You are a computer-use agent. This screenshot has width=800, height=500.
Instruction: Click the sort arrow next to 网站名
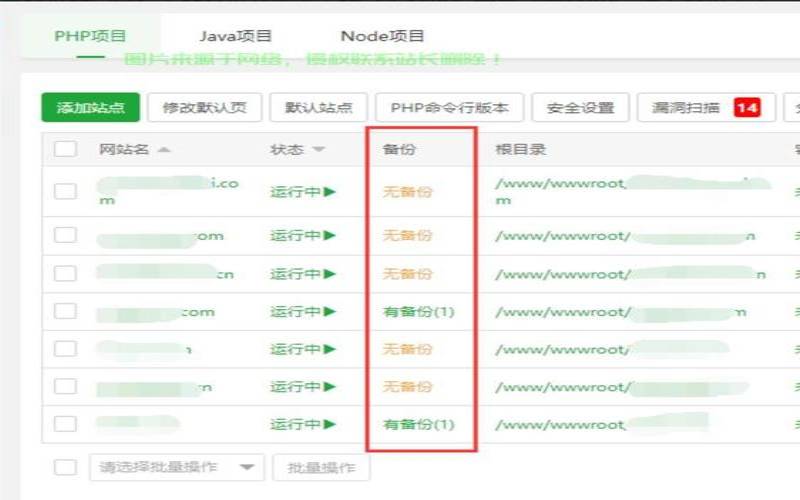tap(164, 150)
